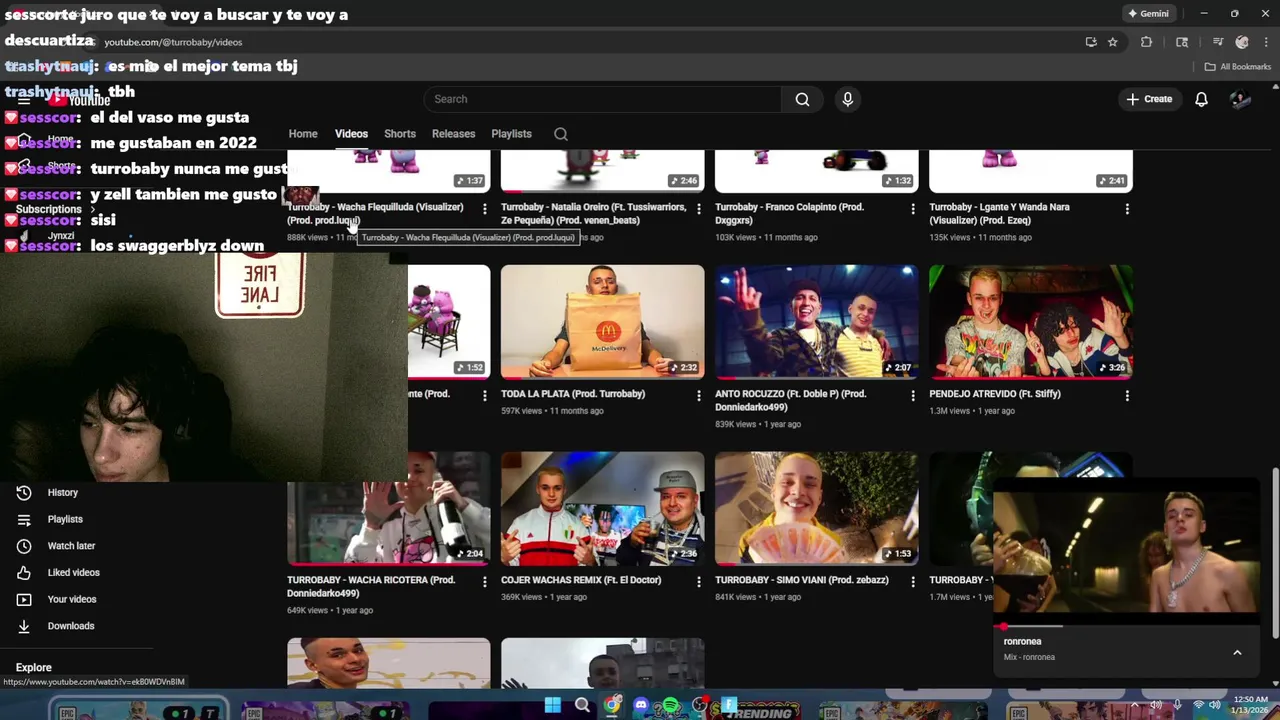Switch to the channel Home tab

coord(303,134)
